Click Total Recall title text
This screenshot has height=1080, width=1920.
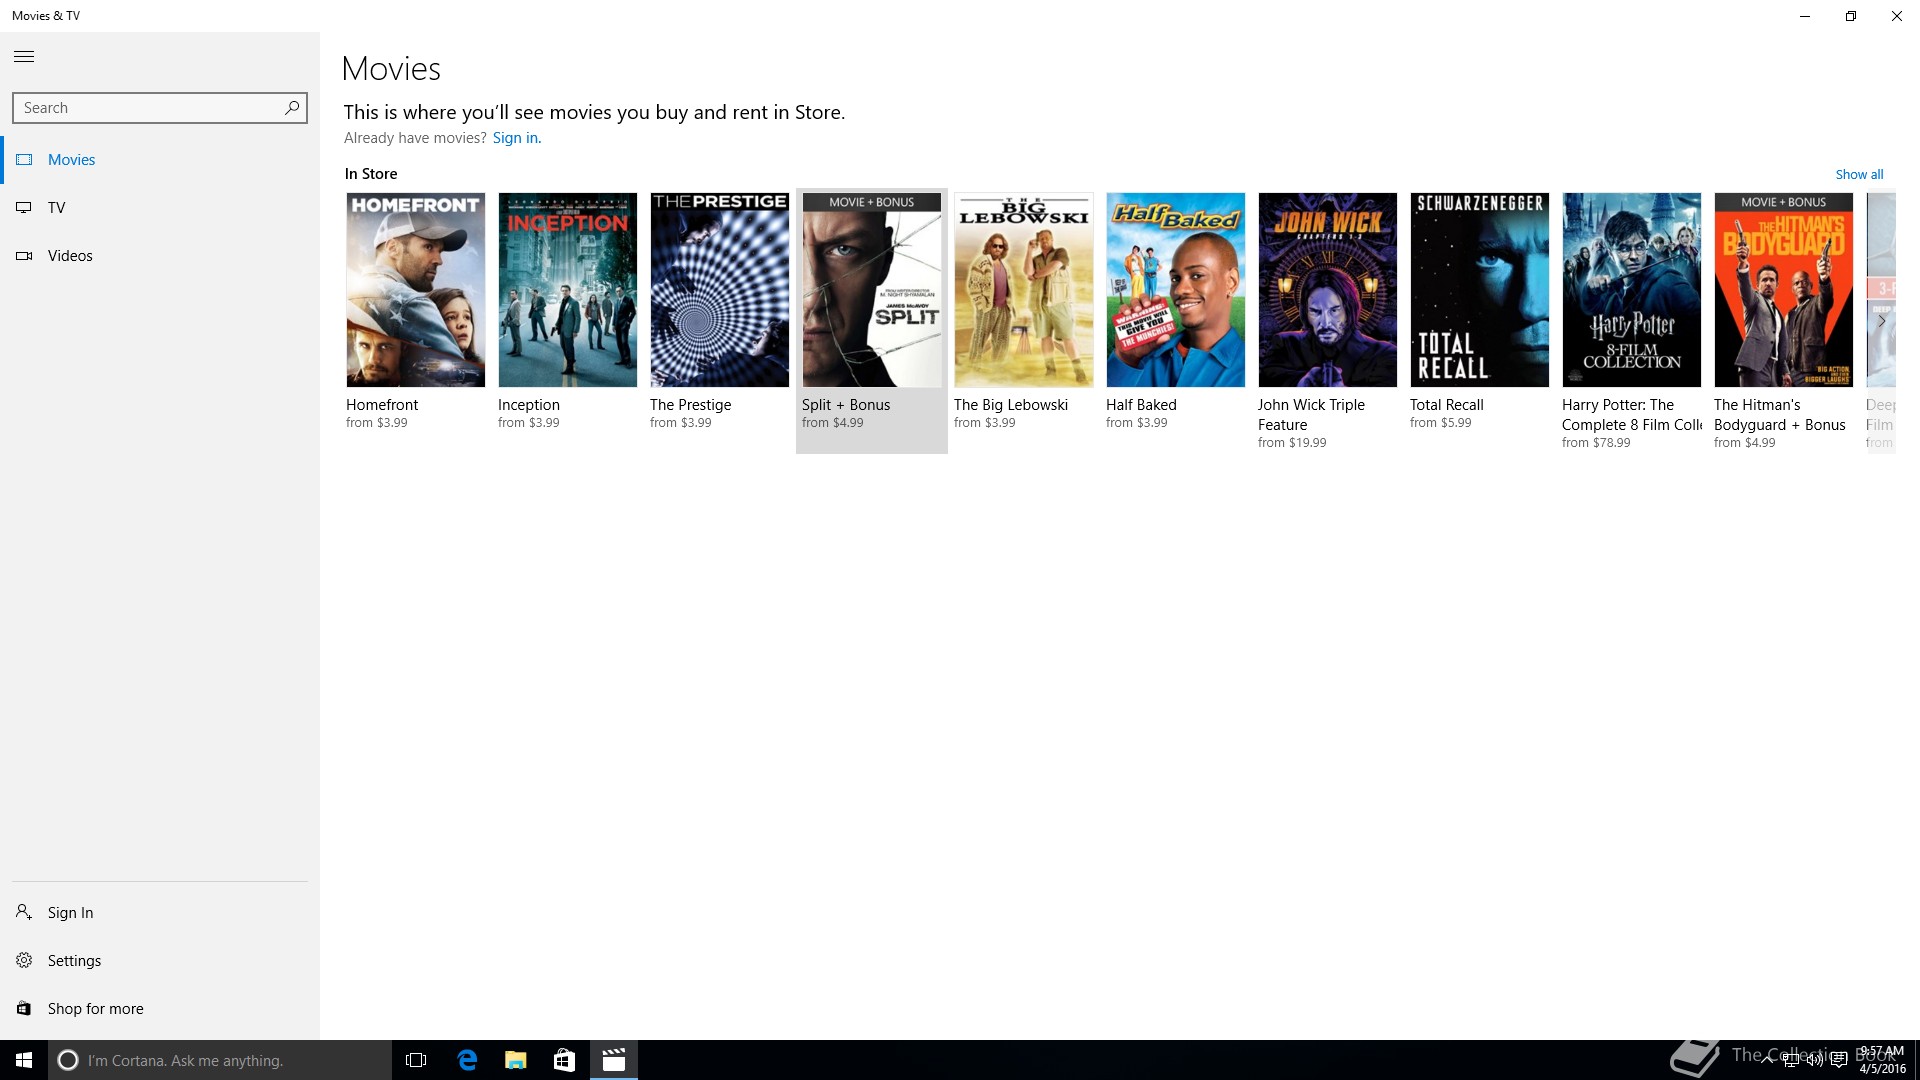(1447, 405)
